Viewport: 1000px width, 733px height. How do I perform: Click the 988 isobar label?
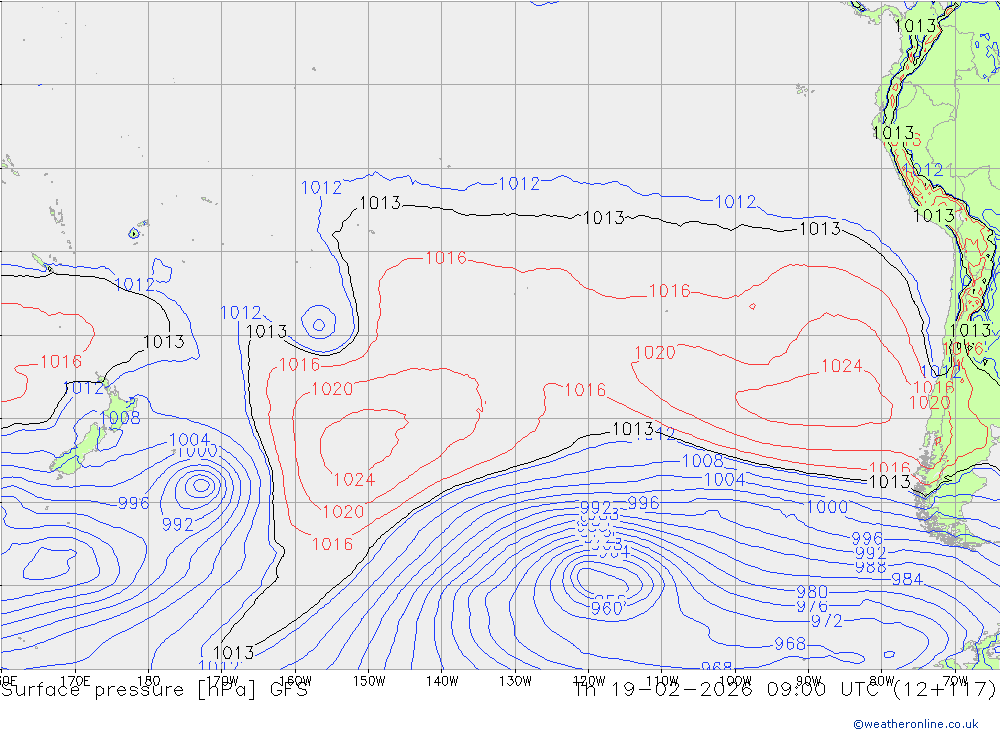point(871,567)
